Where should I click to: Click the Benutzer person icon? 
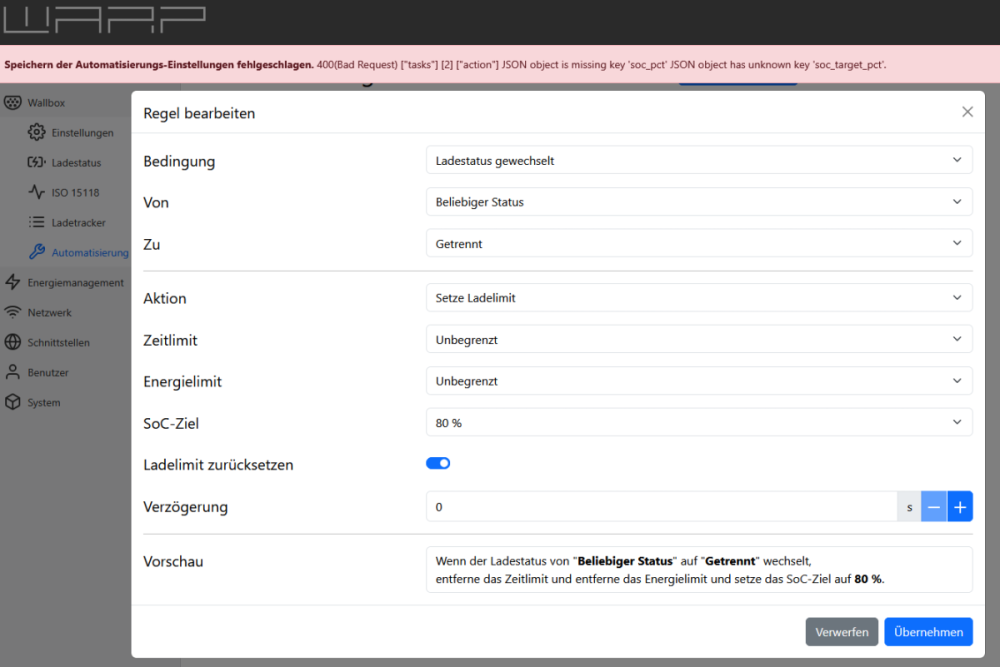(x=13, y=372)
